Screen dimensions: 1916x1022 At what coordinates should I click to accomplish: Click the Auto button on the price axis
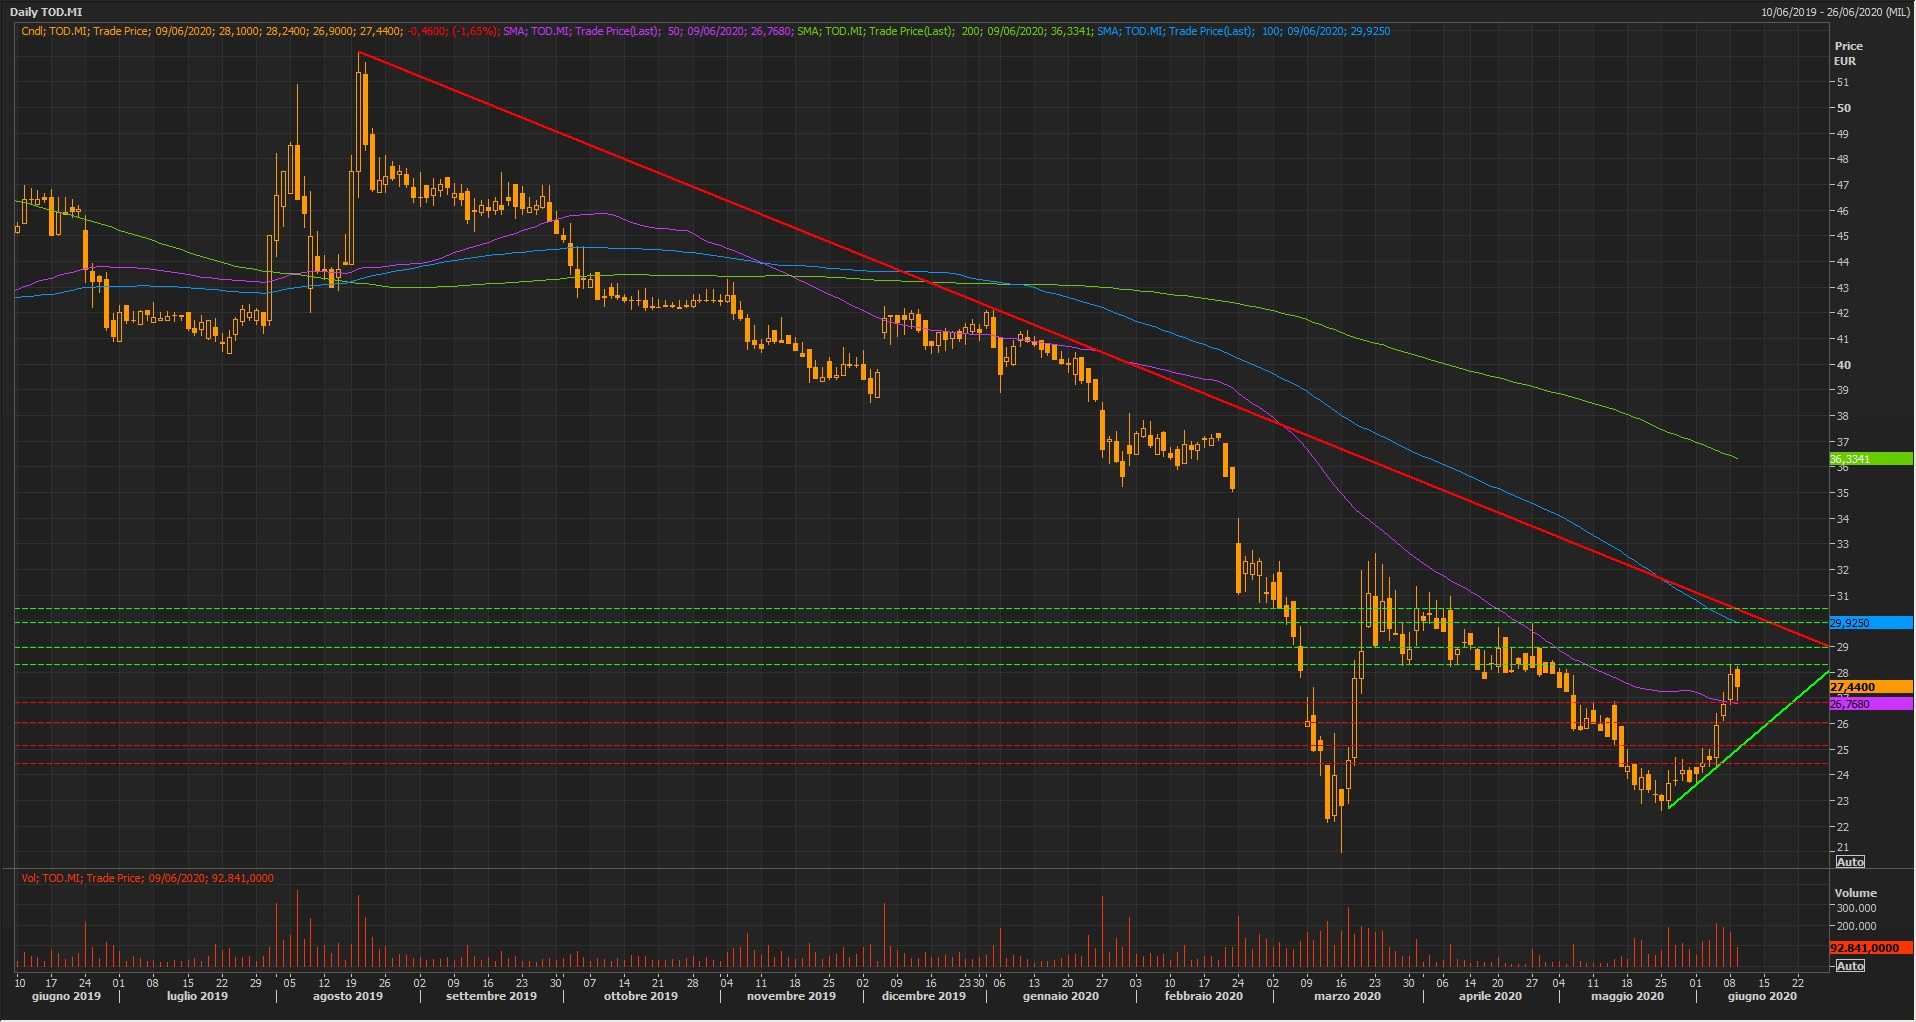coord(1850,862)
